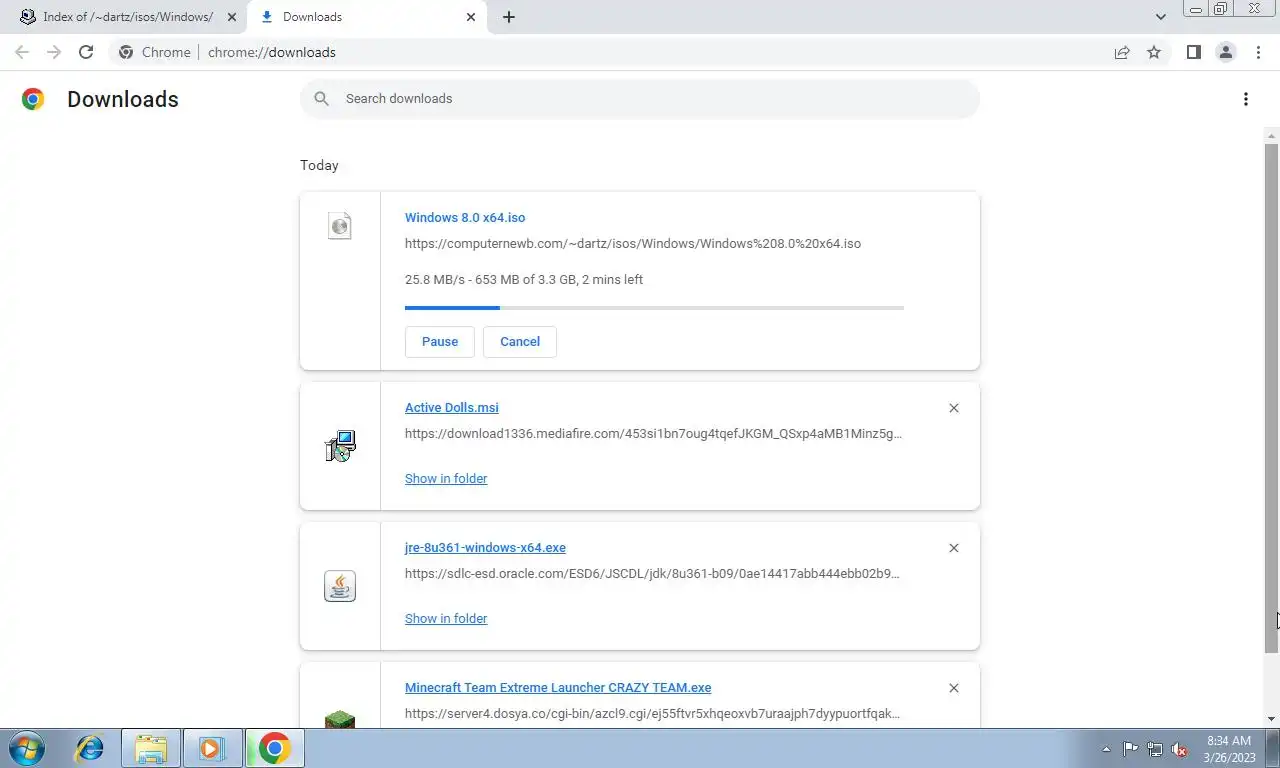
Task: Click the Windows 8.0 download progress bar
Action: click(654, 308)
